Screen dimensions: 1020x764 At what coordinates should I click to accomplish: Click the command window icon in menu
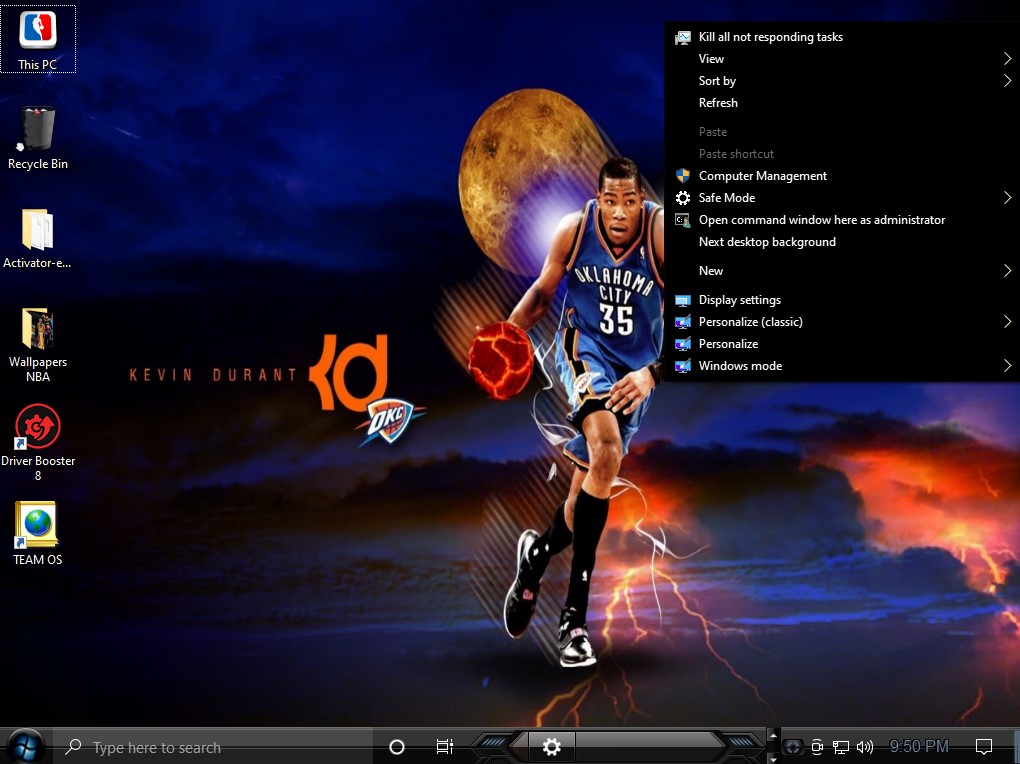[682, 220]
